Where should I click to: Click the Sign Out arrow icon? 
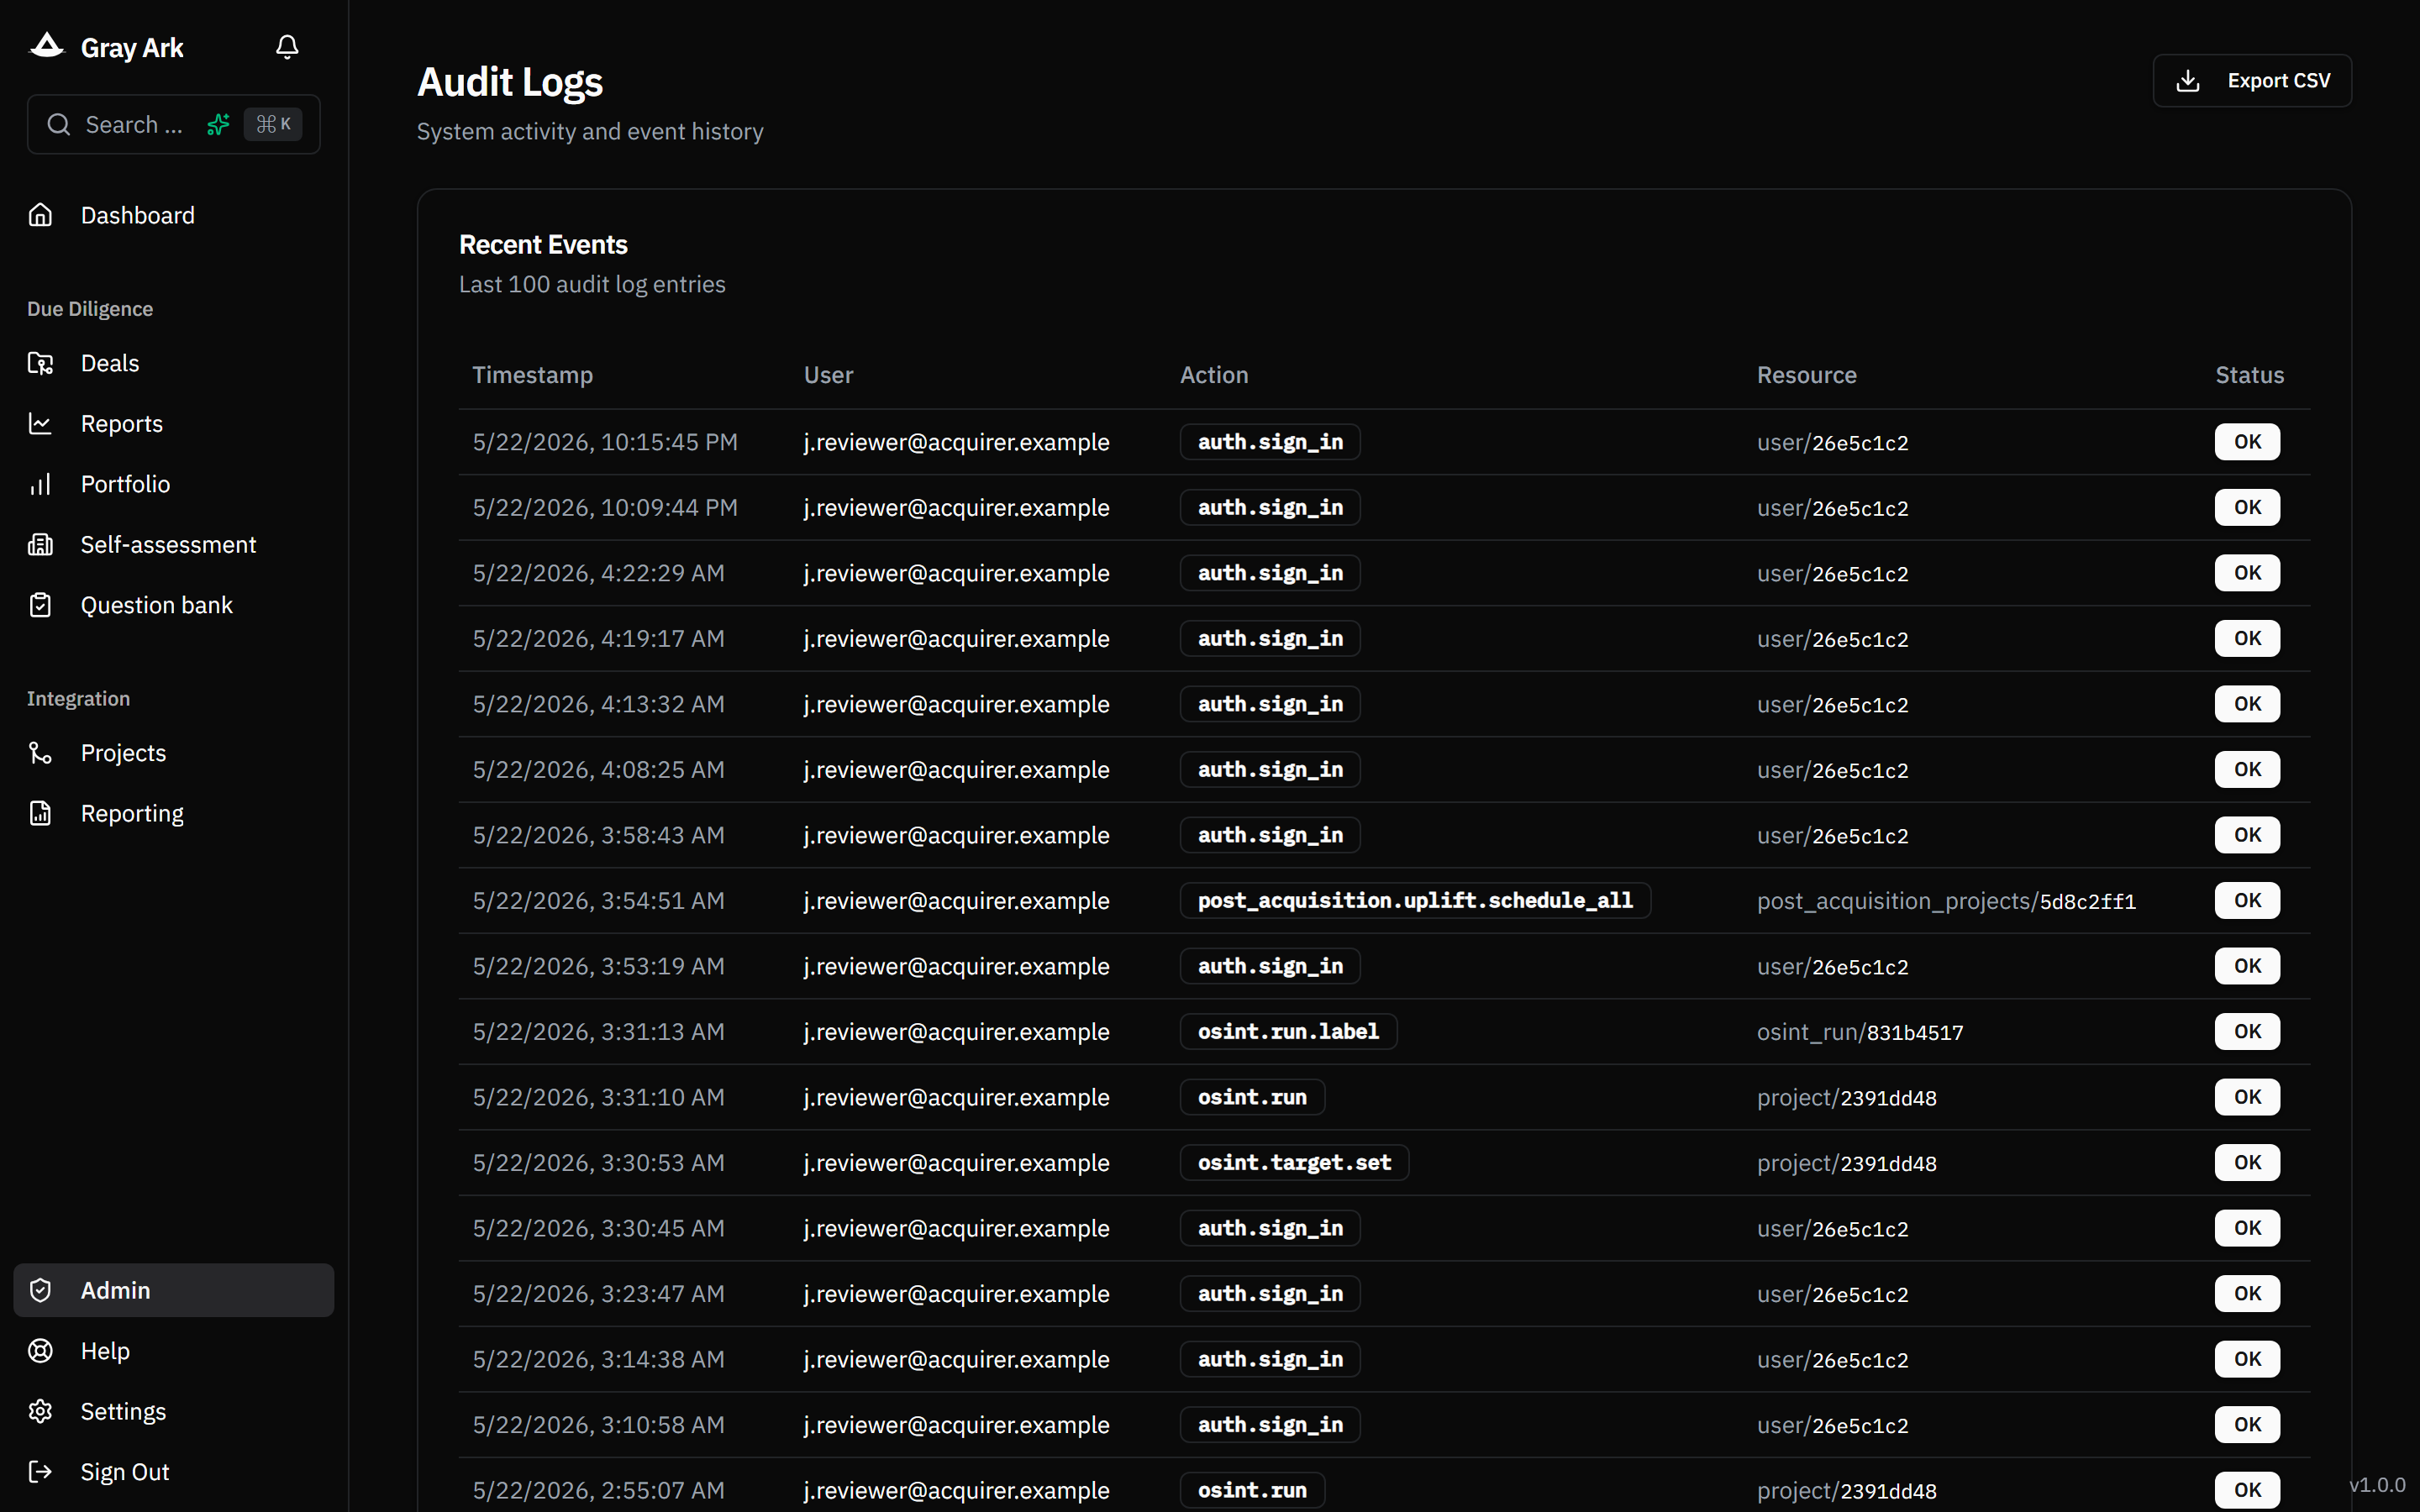[40, 1472]
